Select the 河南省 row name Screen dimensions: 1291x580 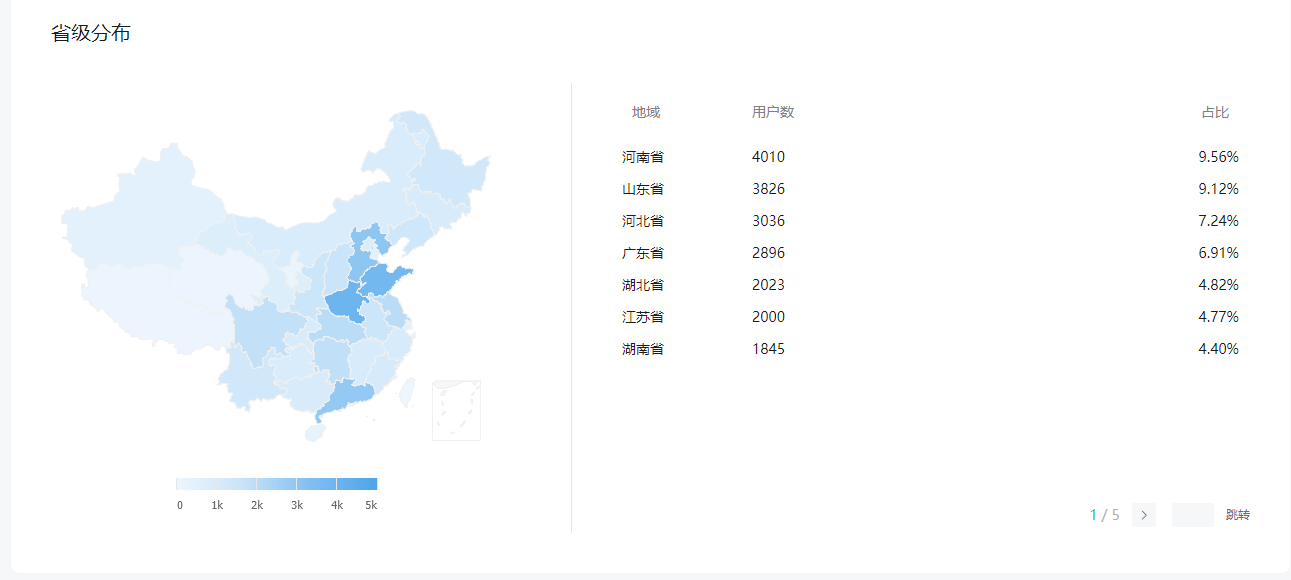click(643, 157)
